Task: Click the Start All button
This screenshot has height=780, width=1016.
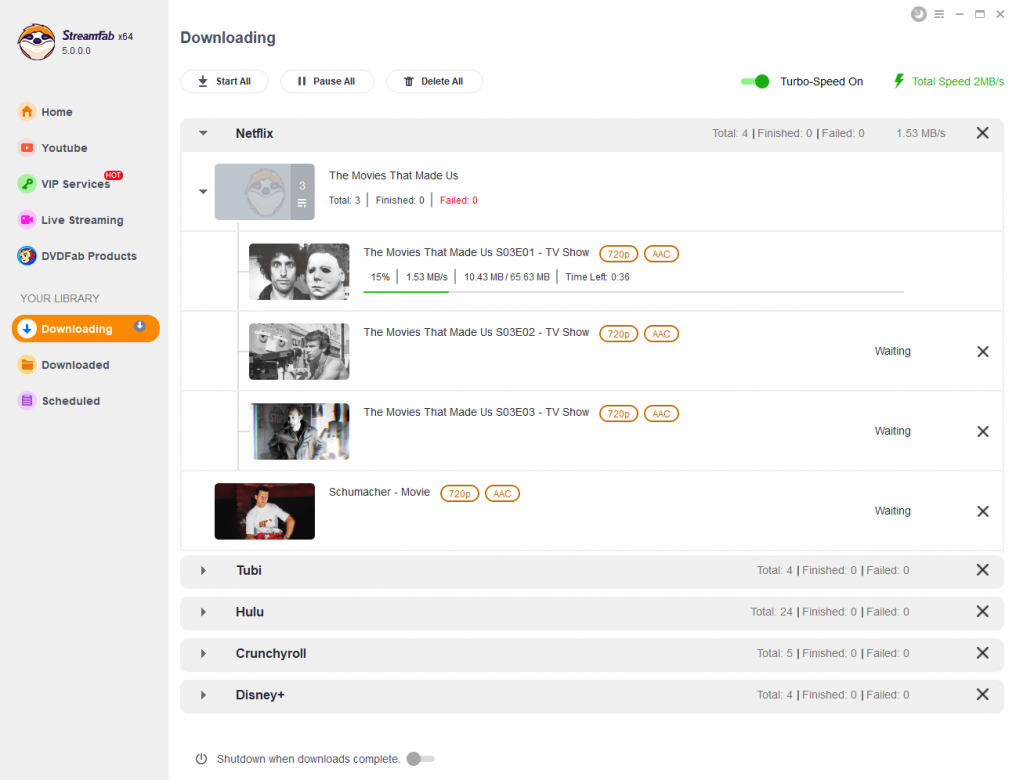Action: tap(224, 81)
